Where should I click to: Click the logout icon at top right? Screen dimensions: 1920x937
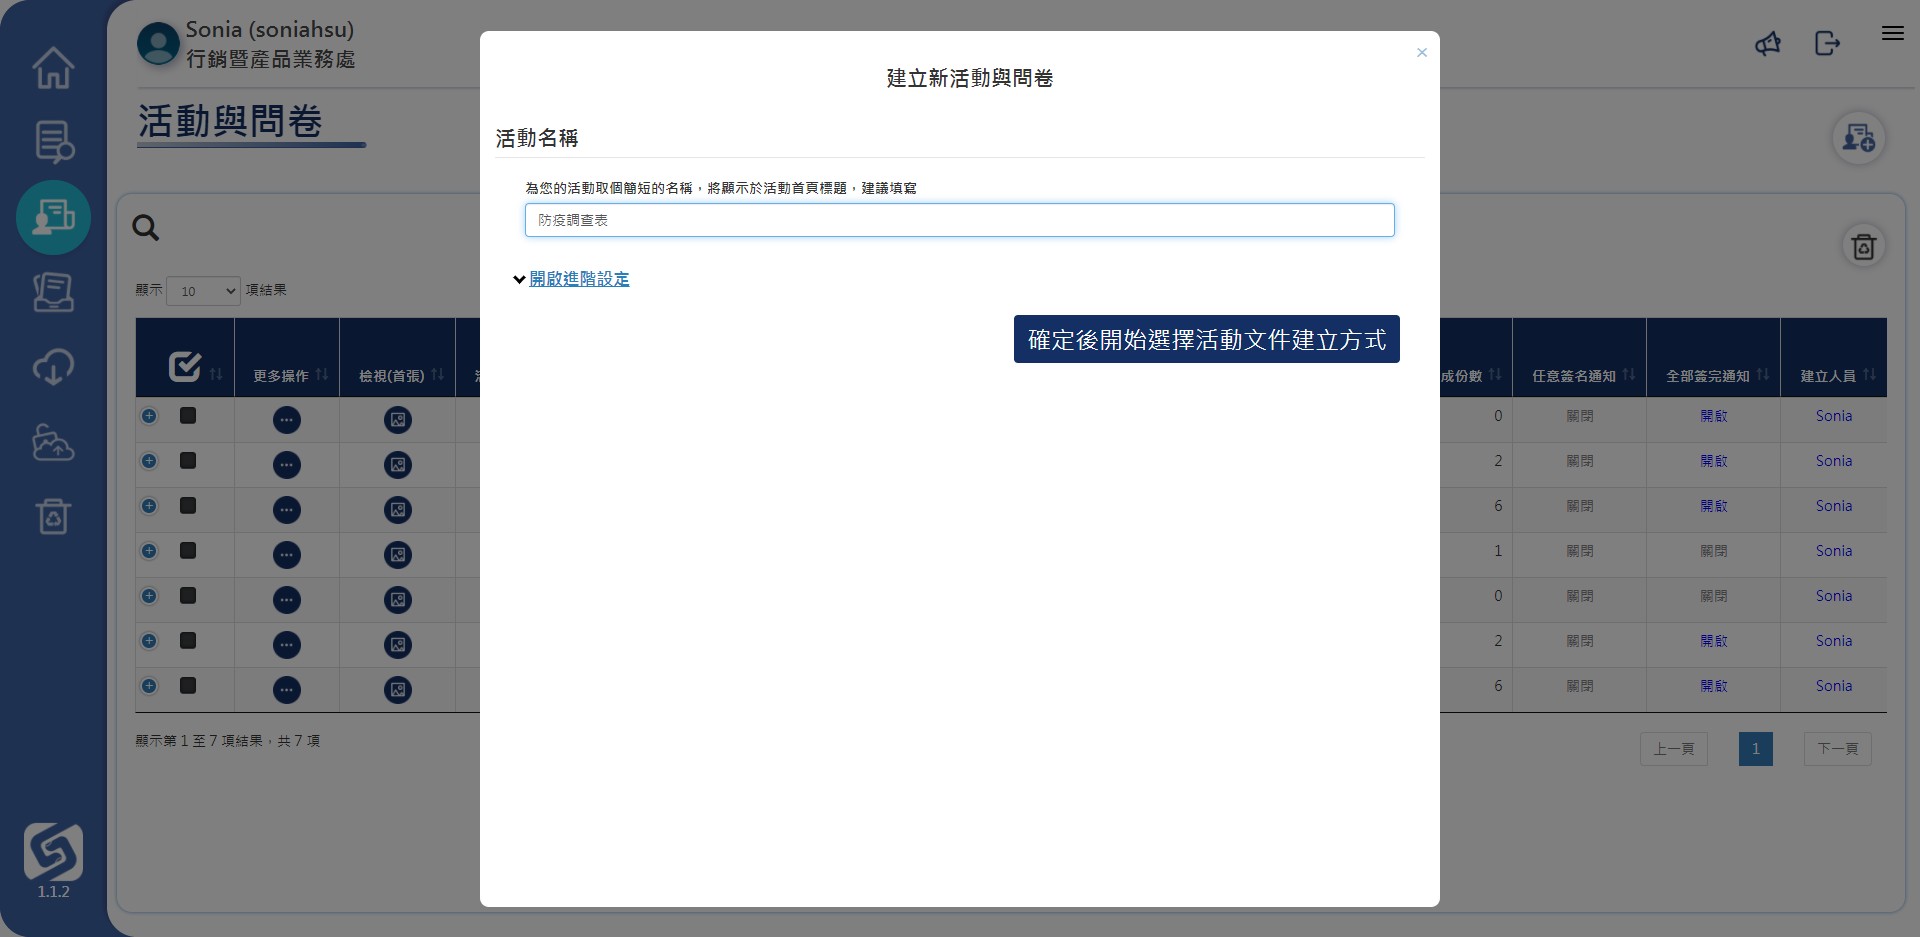pos(1827,43)
